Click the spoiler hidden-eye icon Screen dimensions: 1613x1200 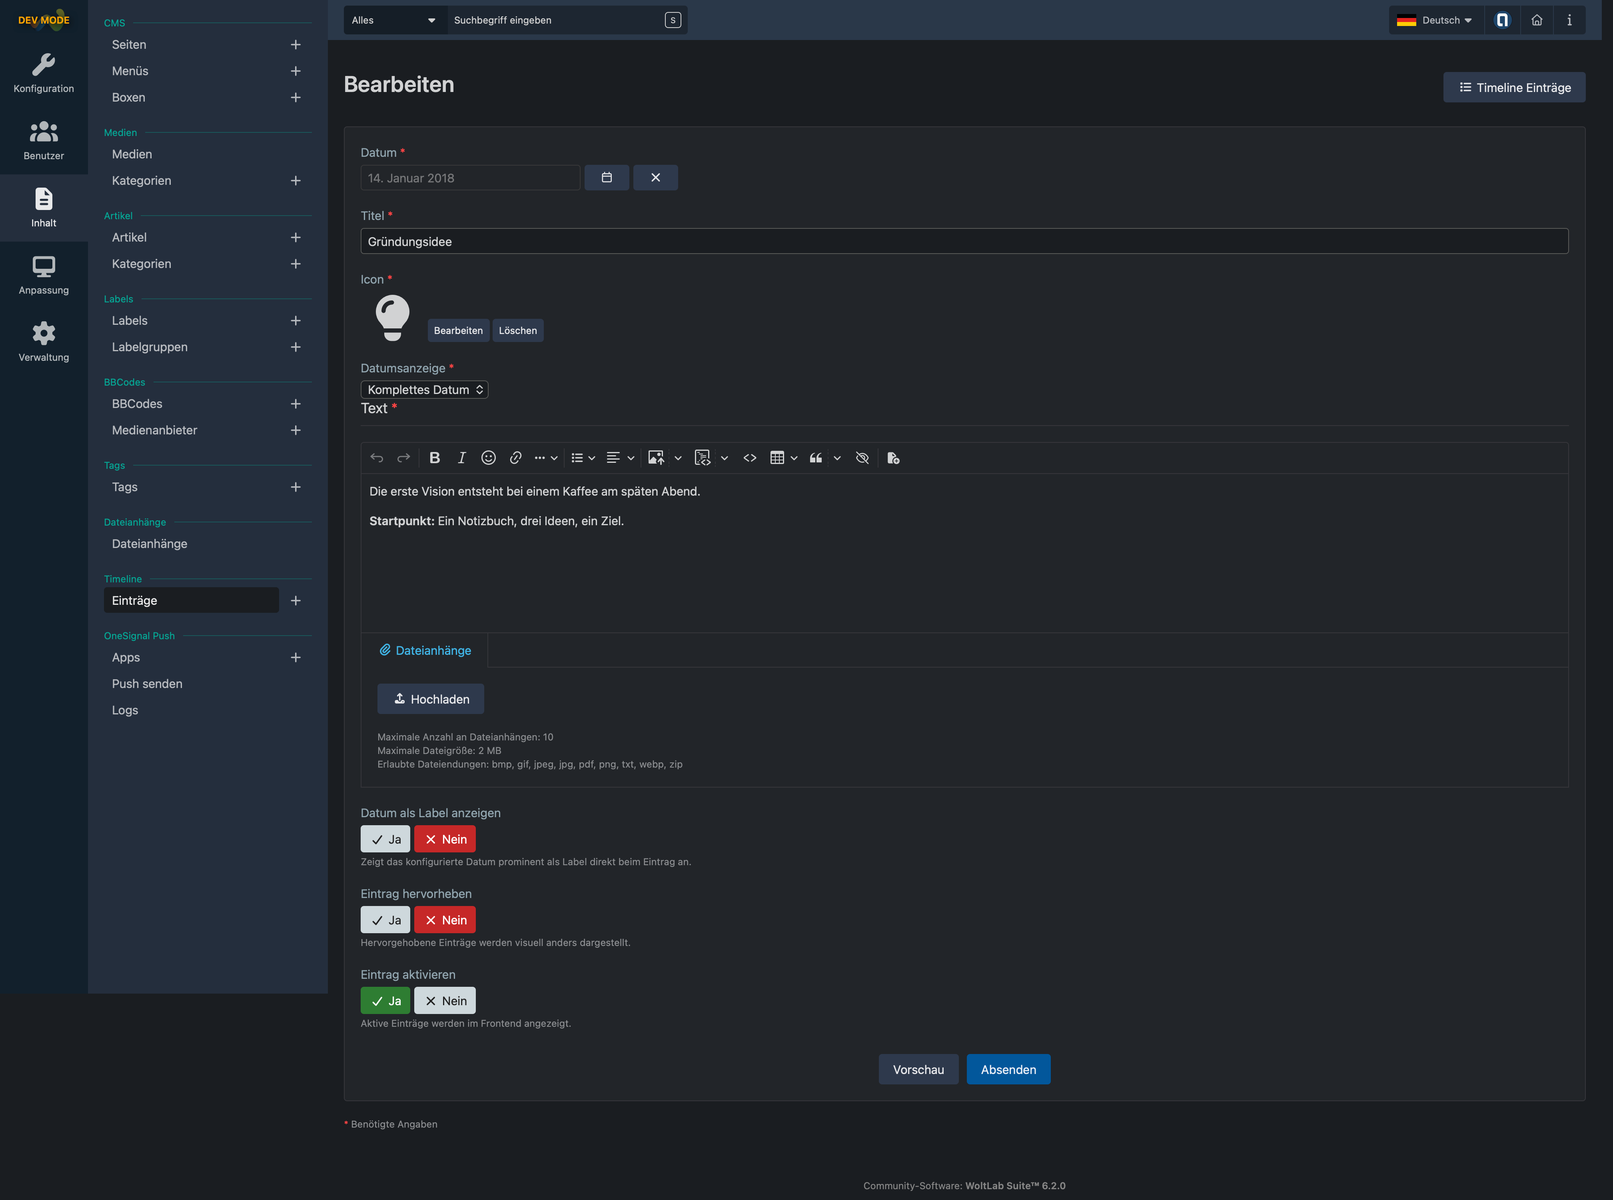tap(862, 458)
